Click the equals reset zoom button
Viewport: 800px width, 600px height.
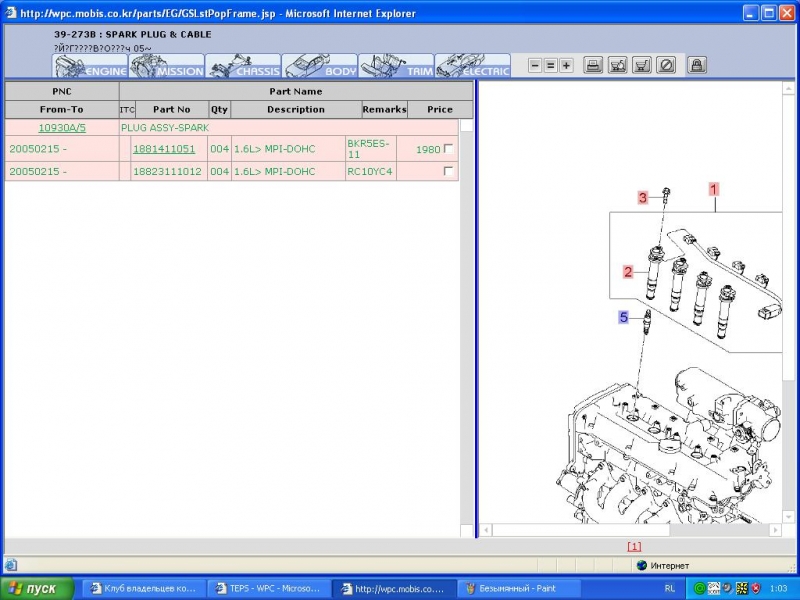[x=551, y=65]
